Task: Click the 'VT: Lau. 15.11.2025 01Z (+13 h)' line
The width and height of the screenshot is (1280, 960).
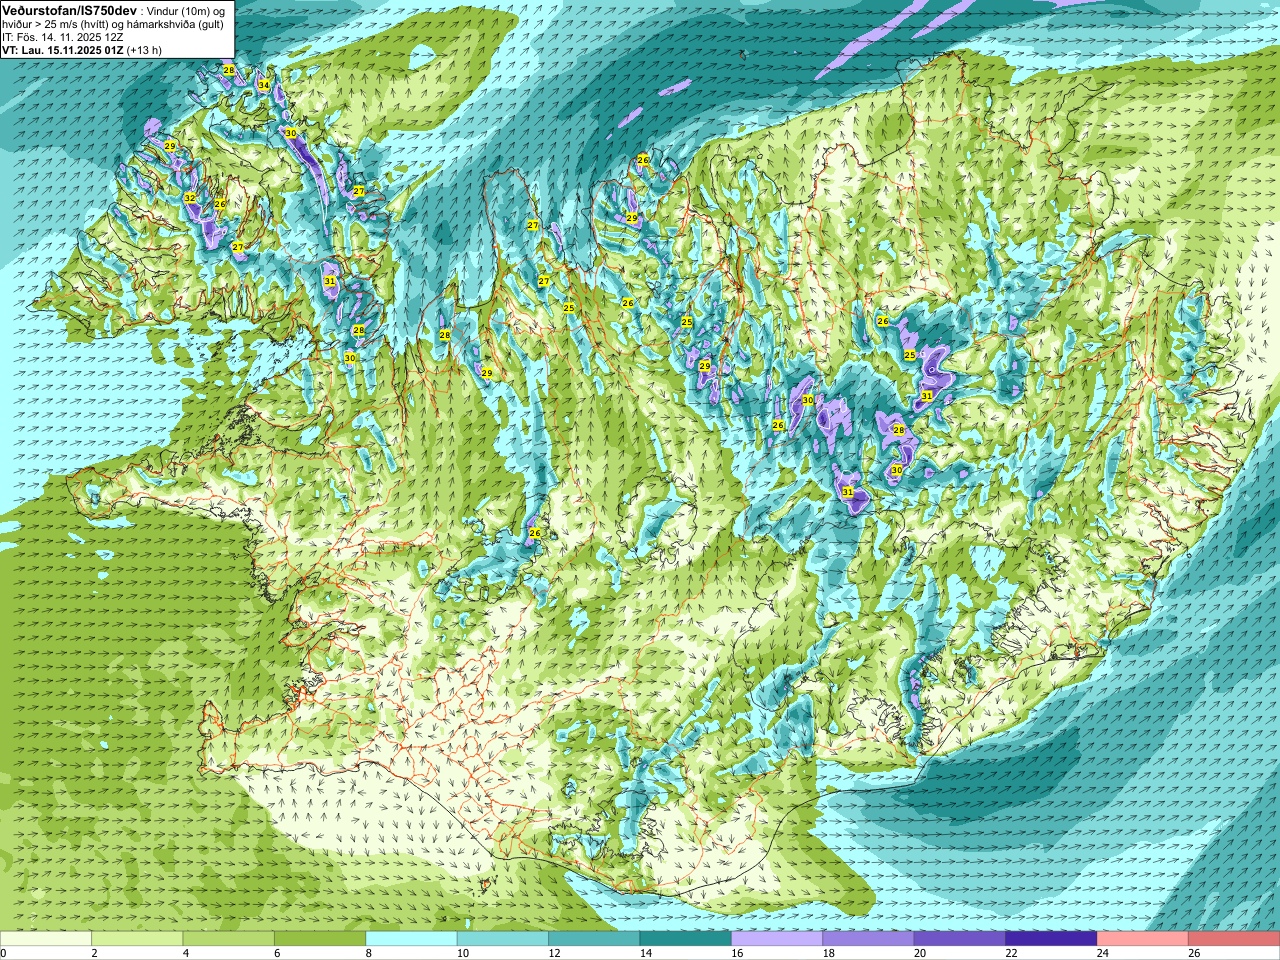Action: 82,50
